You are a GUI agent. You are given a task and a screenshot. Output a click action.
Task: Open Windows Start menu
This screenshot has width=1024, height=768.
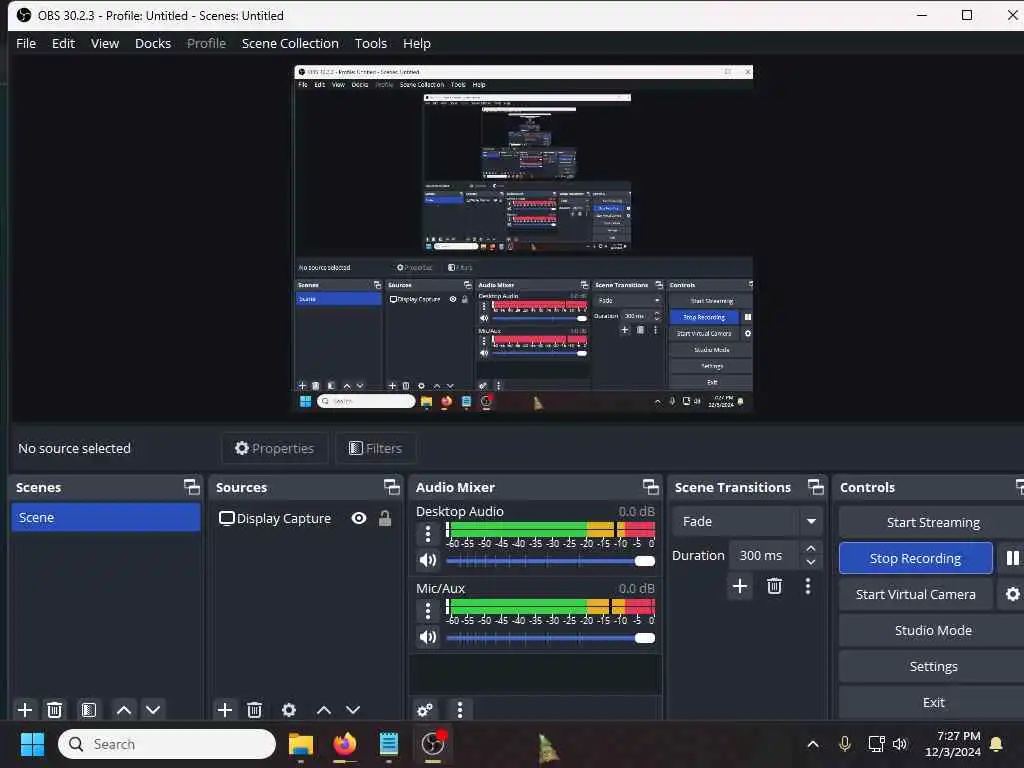tap(32, 744)
